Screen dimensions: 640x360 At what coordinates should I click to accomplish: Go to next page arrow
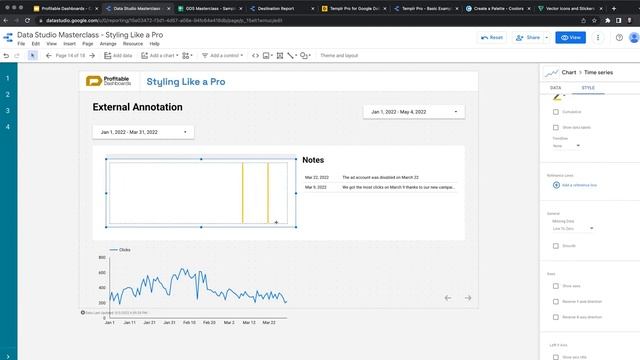(92, 56)
